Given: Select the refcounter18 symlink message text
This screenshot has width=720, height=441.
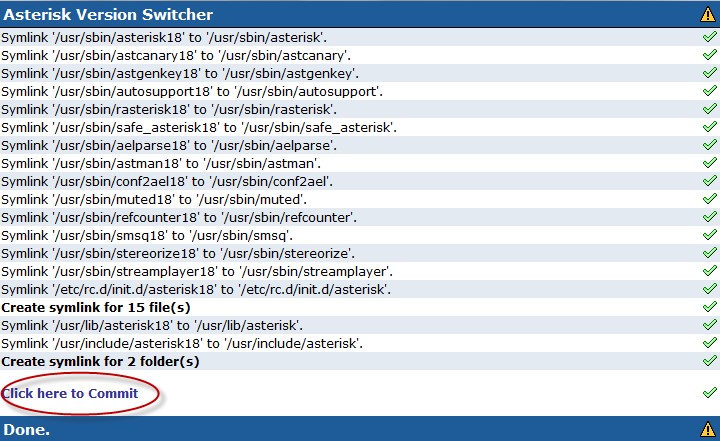Looking at the screenshot, I should click(x=179, y=217).
